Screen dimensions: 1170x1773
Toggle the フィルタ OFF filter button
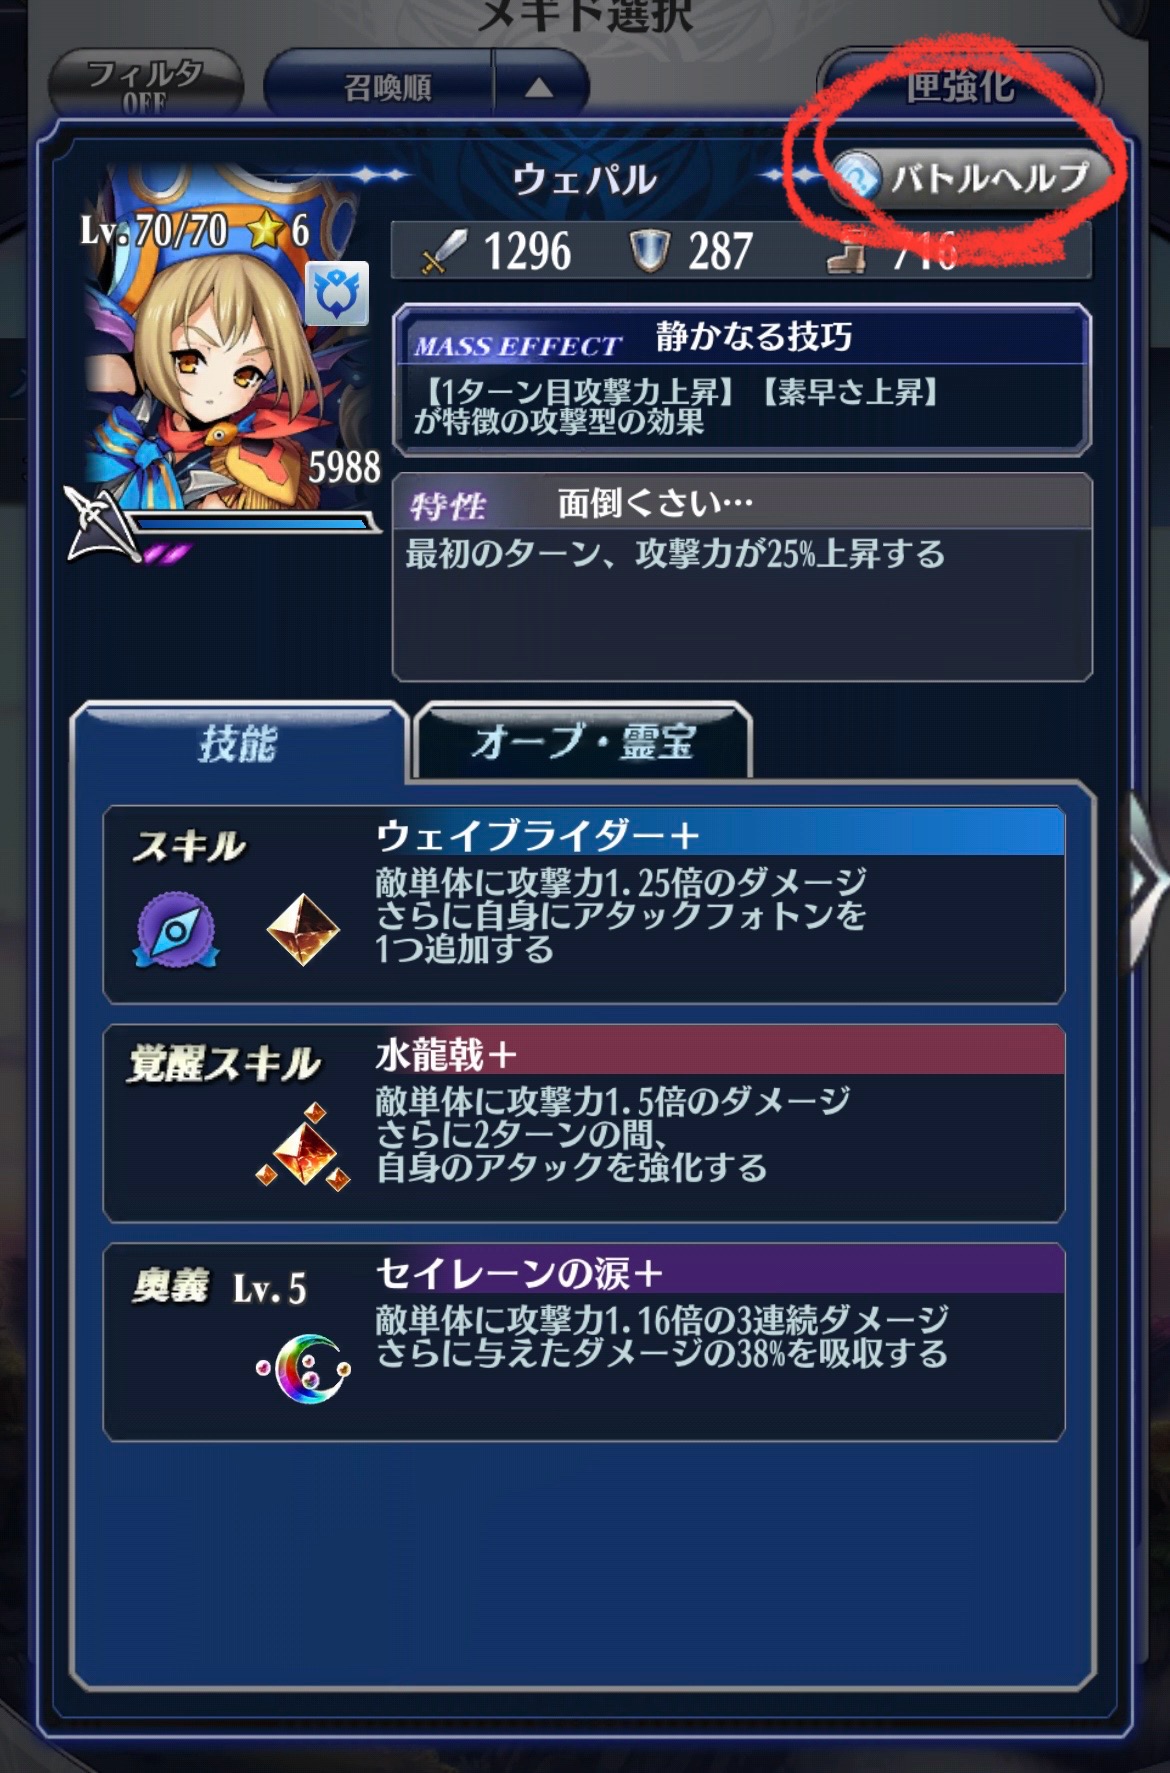pyautogui.click(x=146, y=84)
